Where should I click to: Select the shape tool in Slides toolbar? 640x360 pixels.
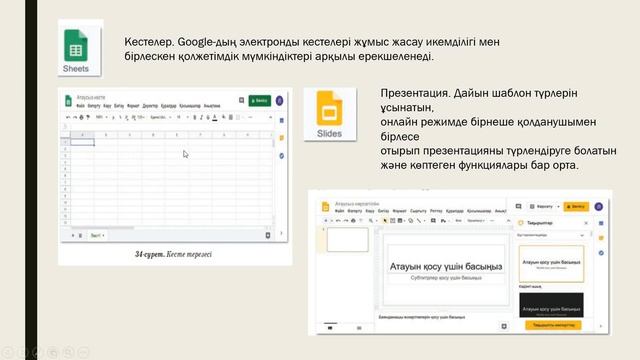(411, 221)
